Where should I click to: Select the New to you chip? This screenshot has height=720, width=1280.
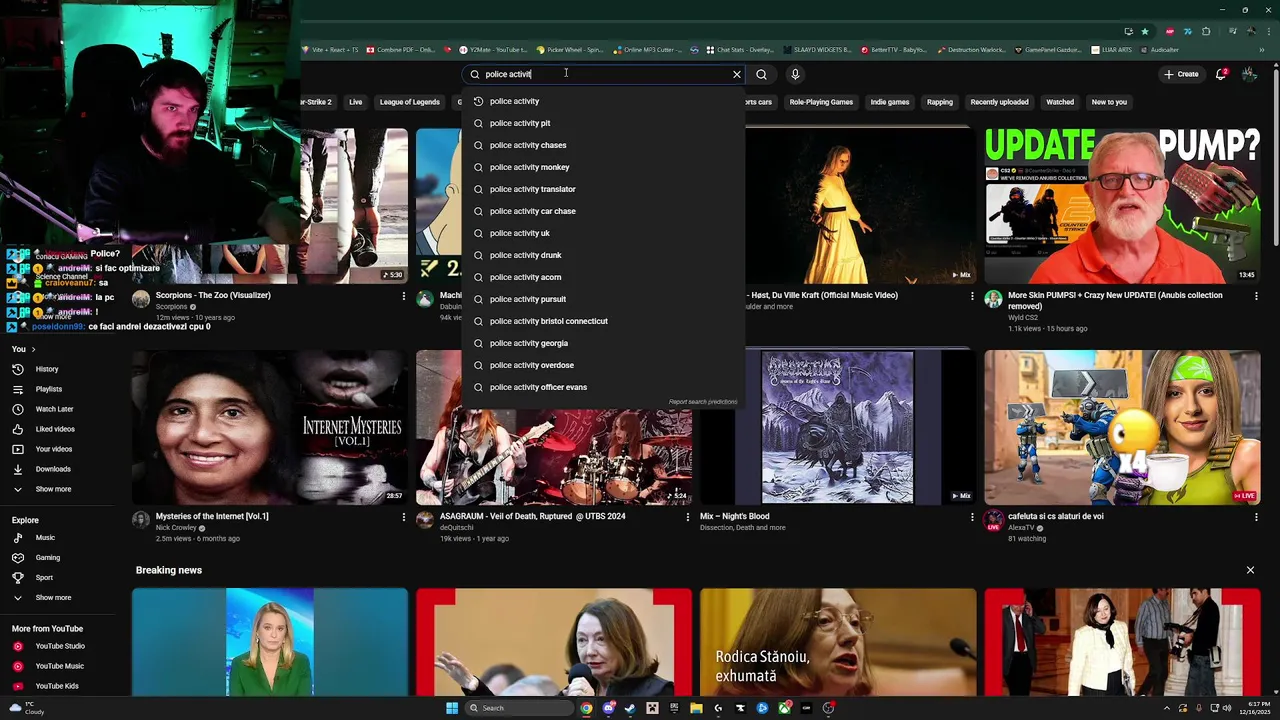coord(1109,102)
